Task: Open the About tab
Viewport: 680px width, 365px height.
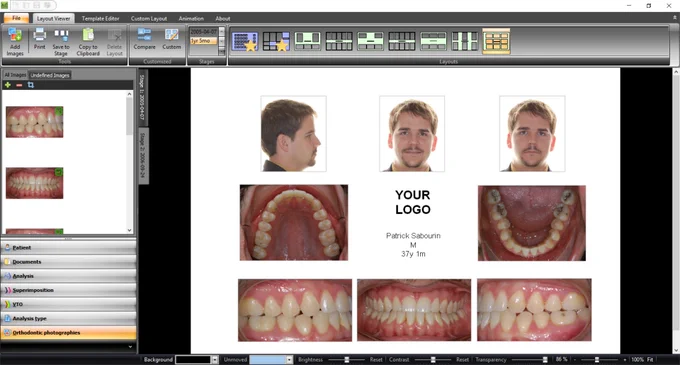Action: [x=223, y=19]
